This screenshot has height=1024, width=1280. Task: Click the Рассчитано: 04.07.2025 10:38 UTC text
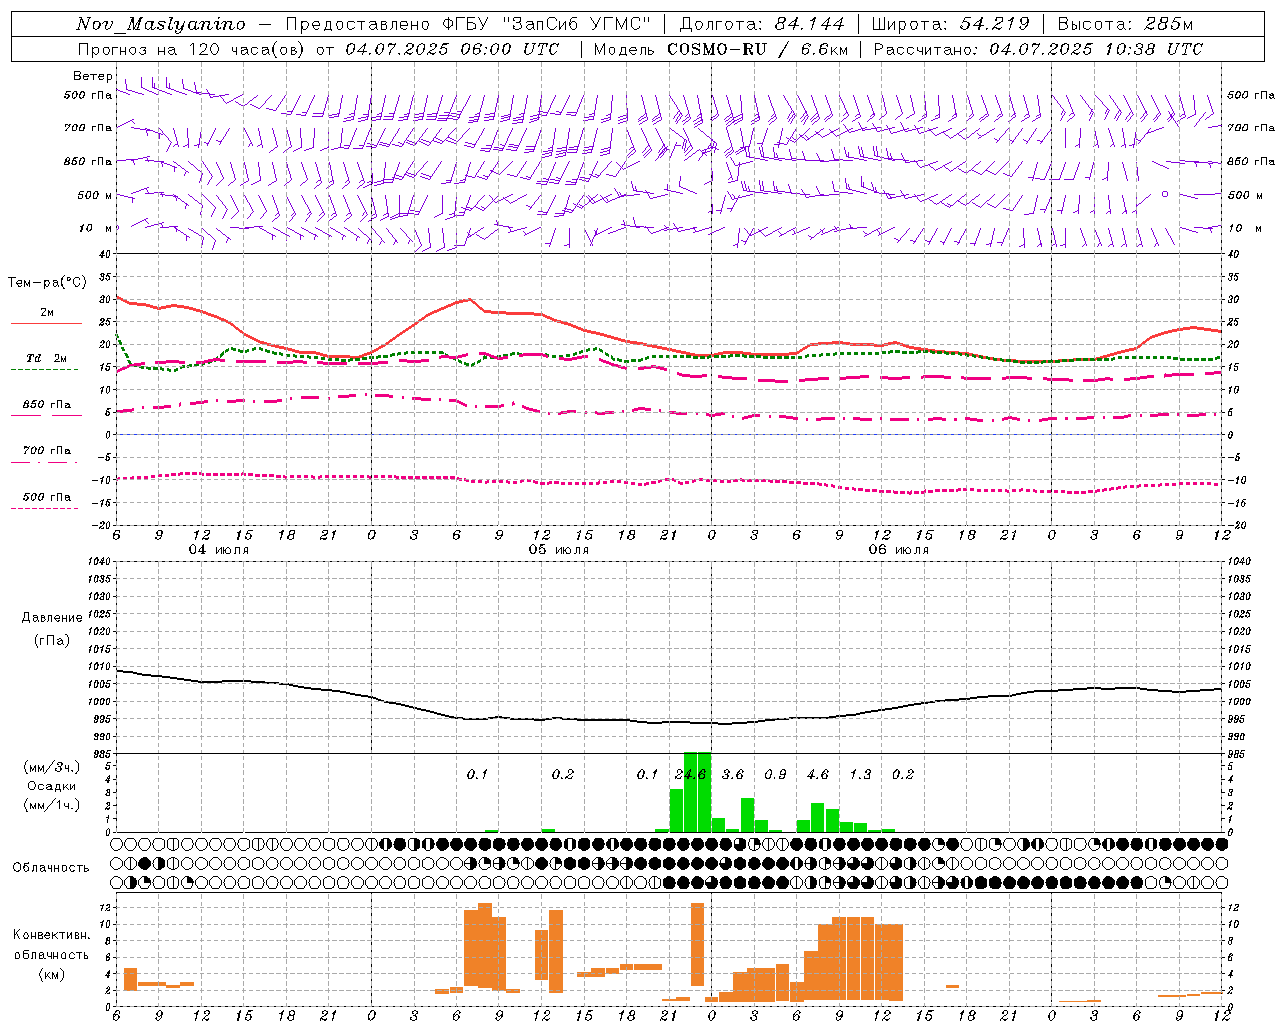(1038, 49)
